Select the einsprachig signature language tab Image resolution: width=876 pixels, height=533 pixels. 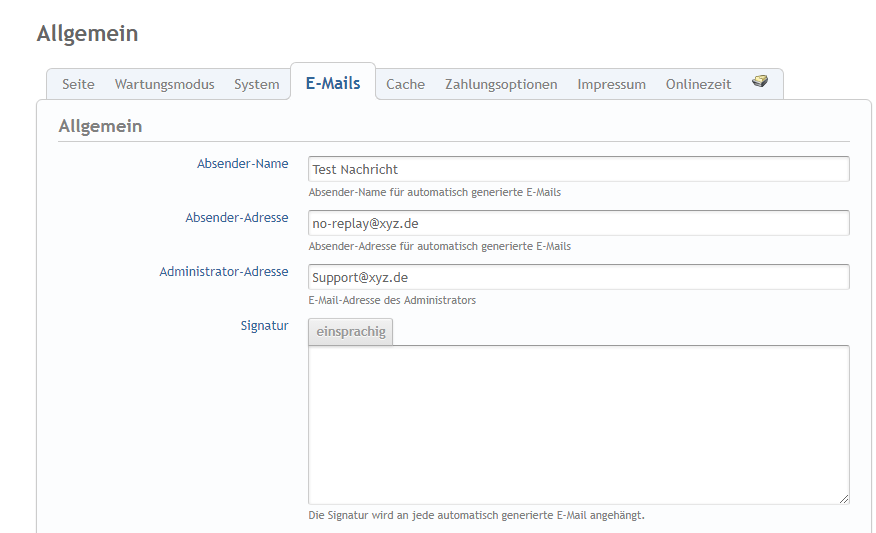[350, 331]
